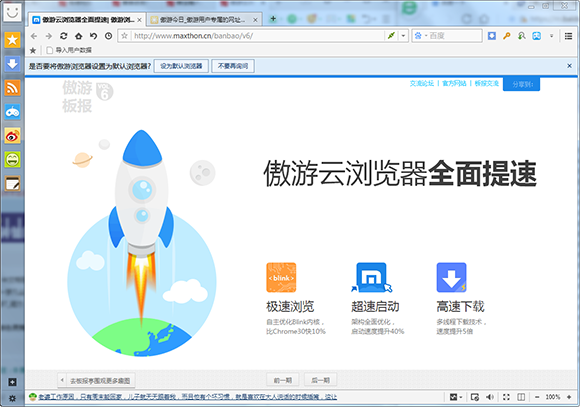Reload the current page
This screenshot has height=407, width=580.
pyautogui.click(x=64, y=36)
